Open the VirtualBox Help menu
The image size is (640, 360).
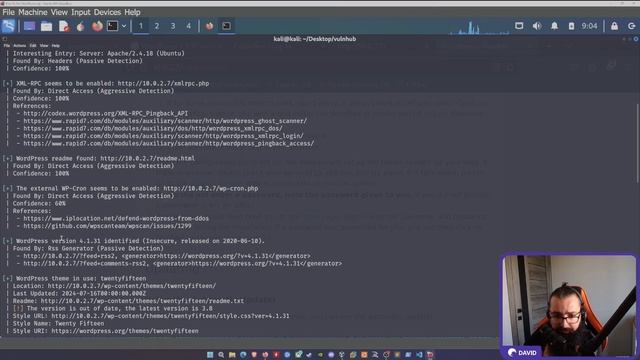(x=132, y=12)
